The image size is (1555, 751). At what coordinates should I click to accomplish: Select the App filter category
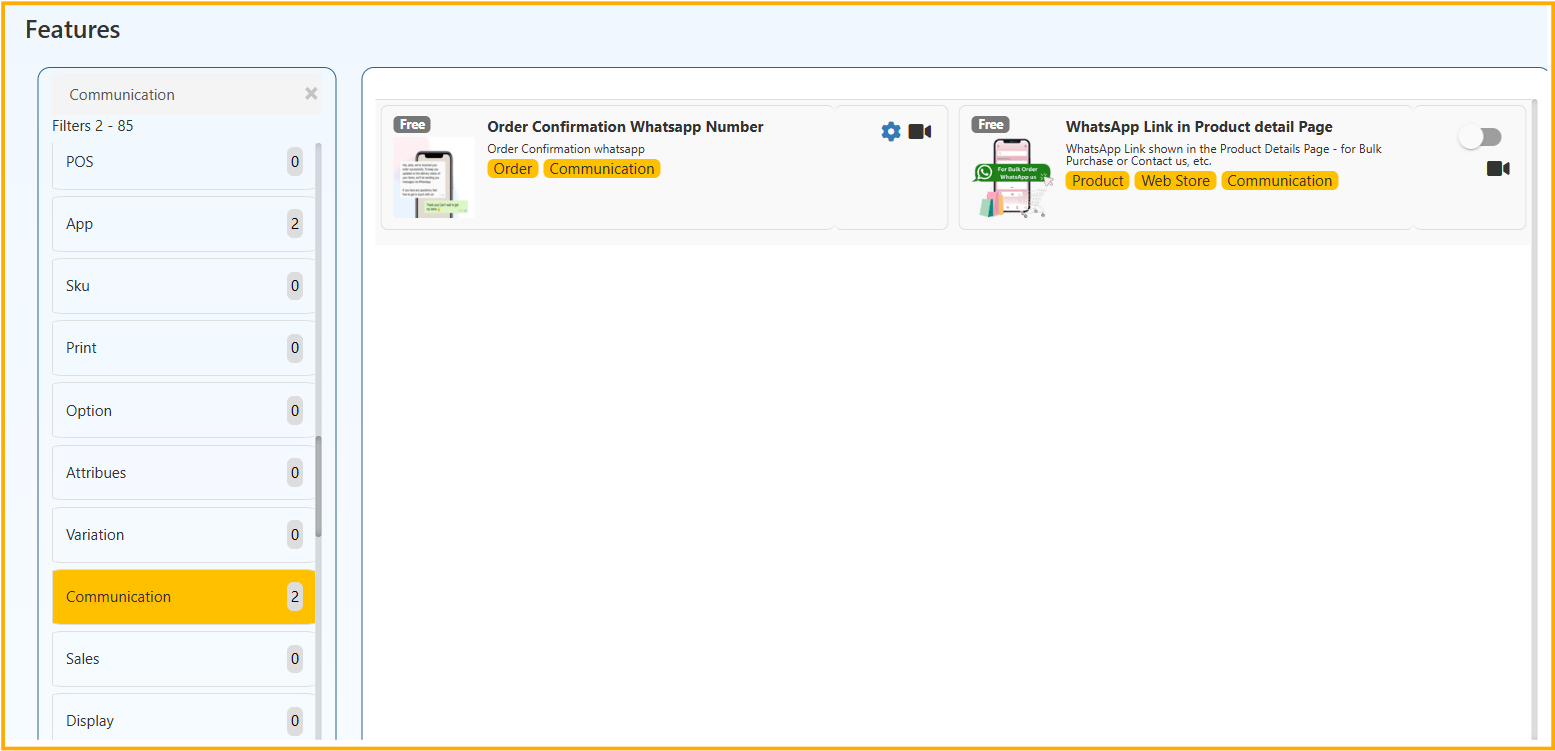click(183, 224)
